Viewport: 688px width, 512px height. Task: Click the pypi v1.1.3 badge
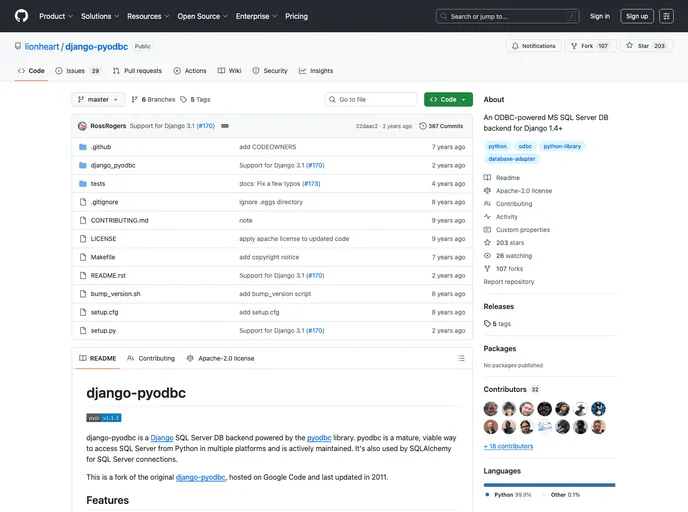[x=104, y=418]
